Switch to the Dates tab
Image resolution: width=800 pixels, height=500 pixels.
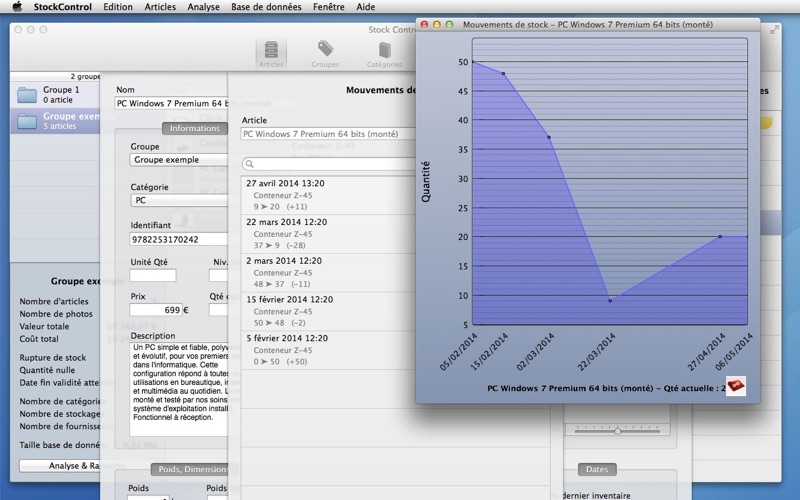tap(597, 469)
